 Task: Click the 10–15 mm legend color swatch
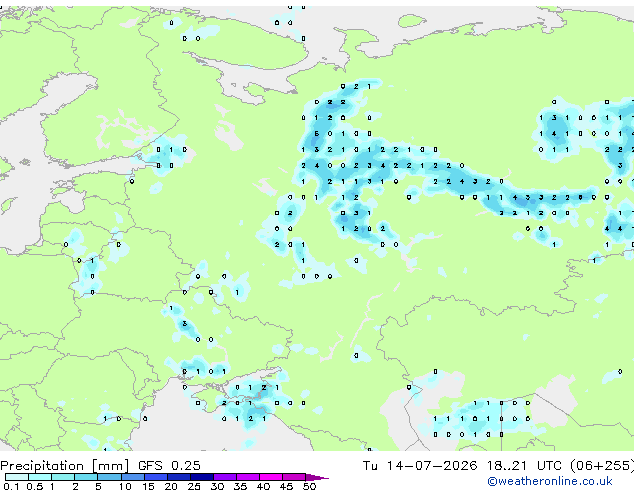click(133, 477)
